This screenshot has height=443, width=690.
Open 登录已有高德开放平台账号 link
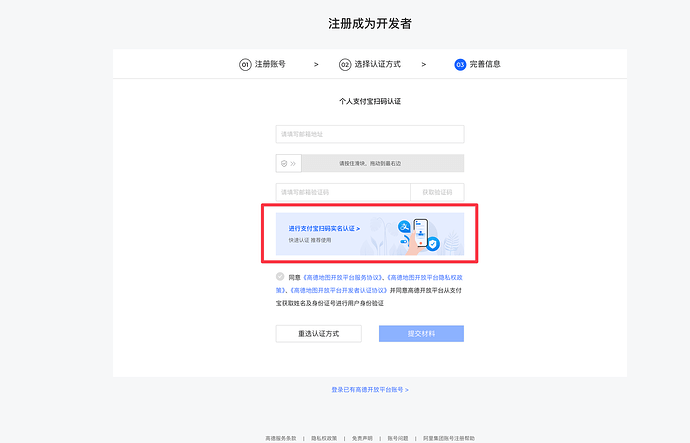point(370,390)
